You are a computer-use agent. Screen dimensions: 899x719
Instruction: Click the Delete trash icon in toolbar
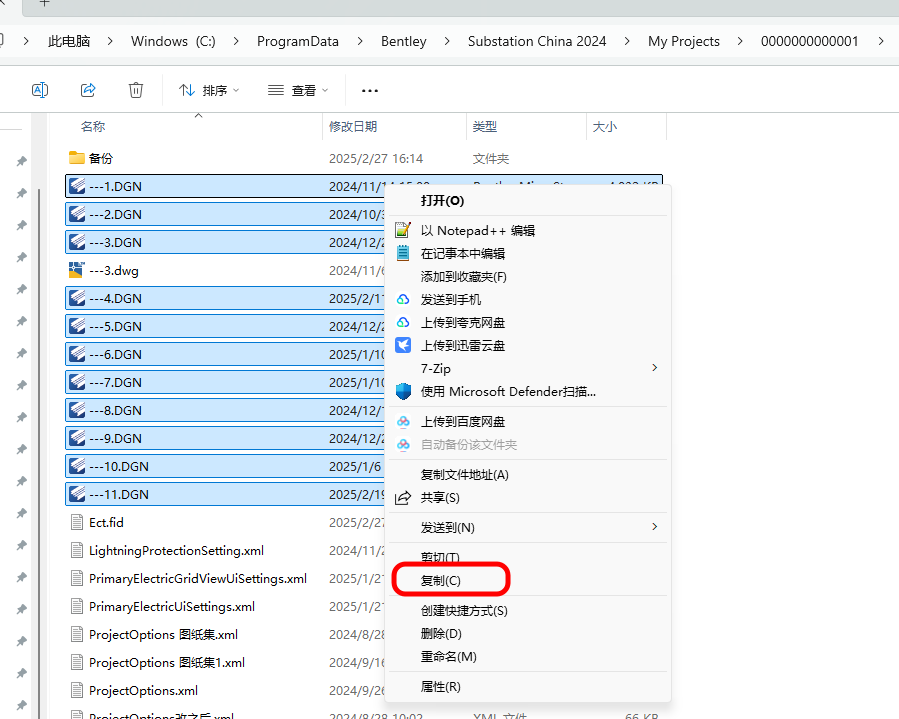136,90
